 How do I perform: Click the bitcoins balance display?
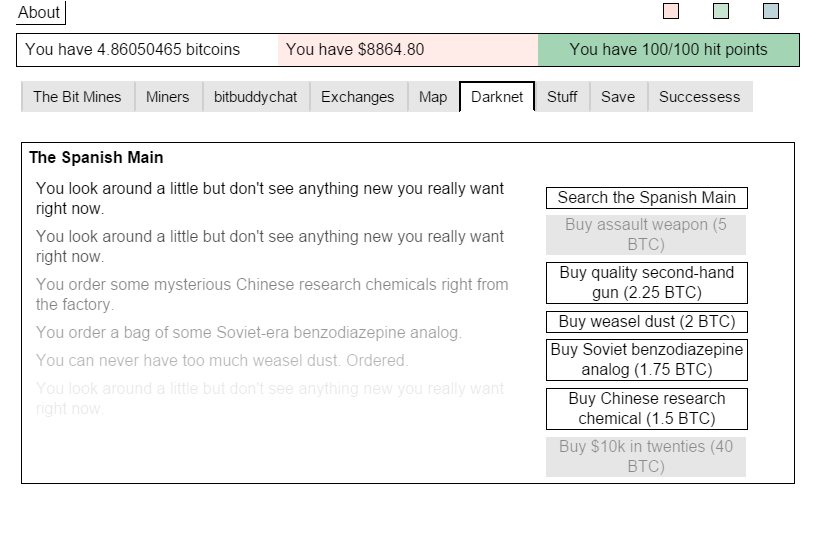pyautogui.click(x=148, y=50)
